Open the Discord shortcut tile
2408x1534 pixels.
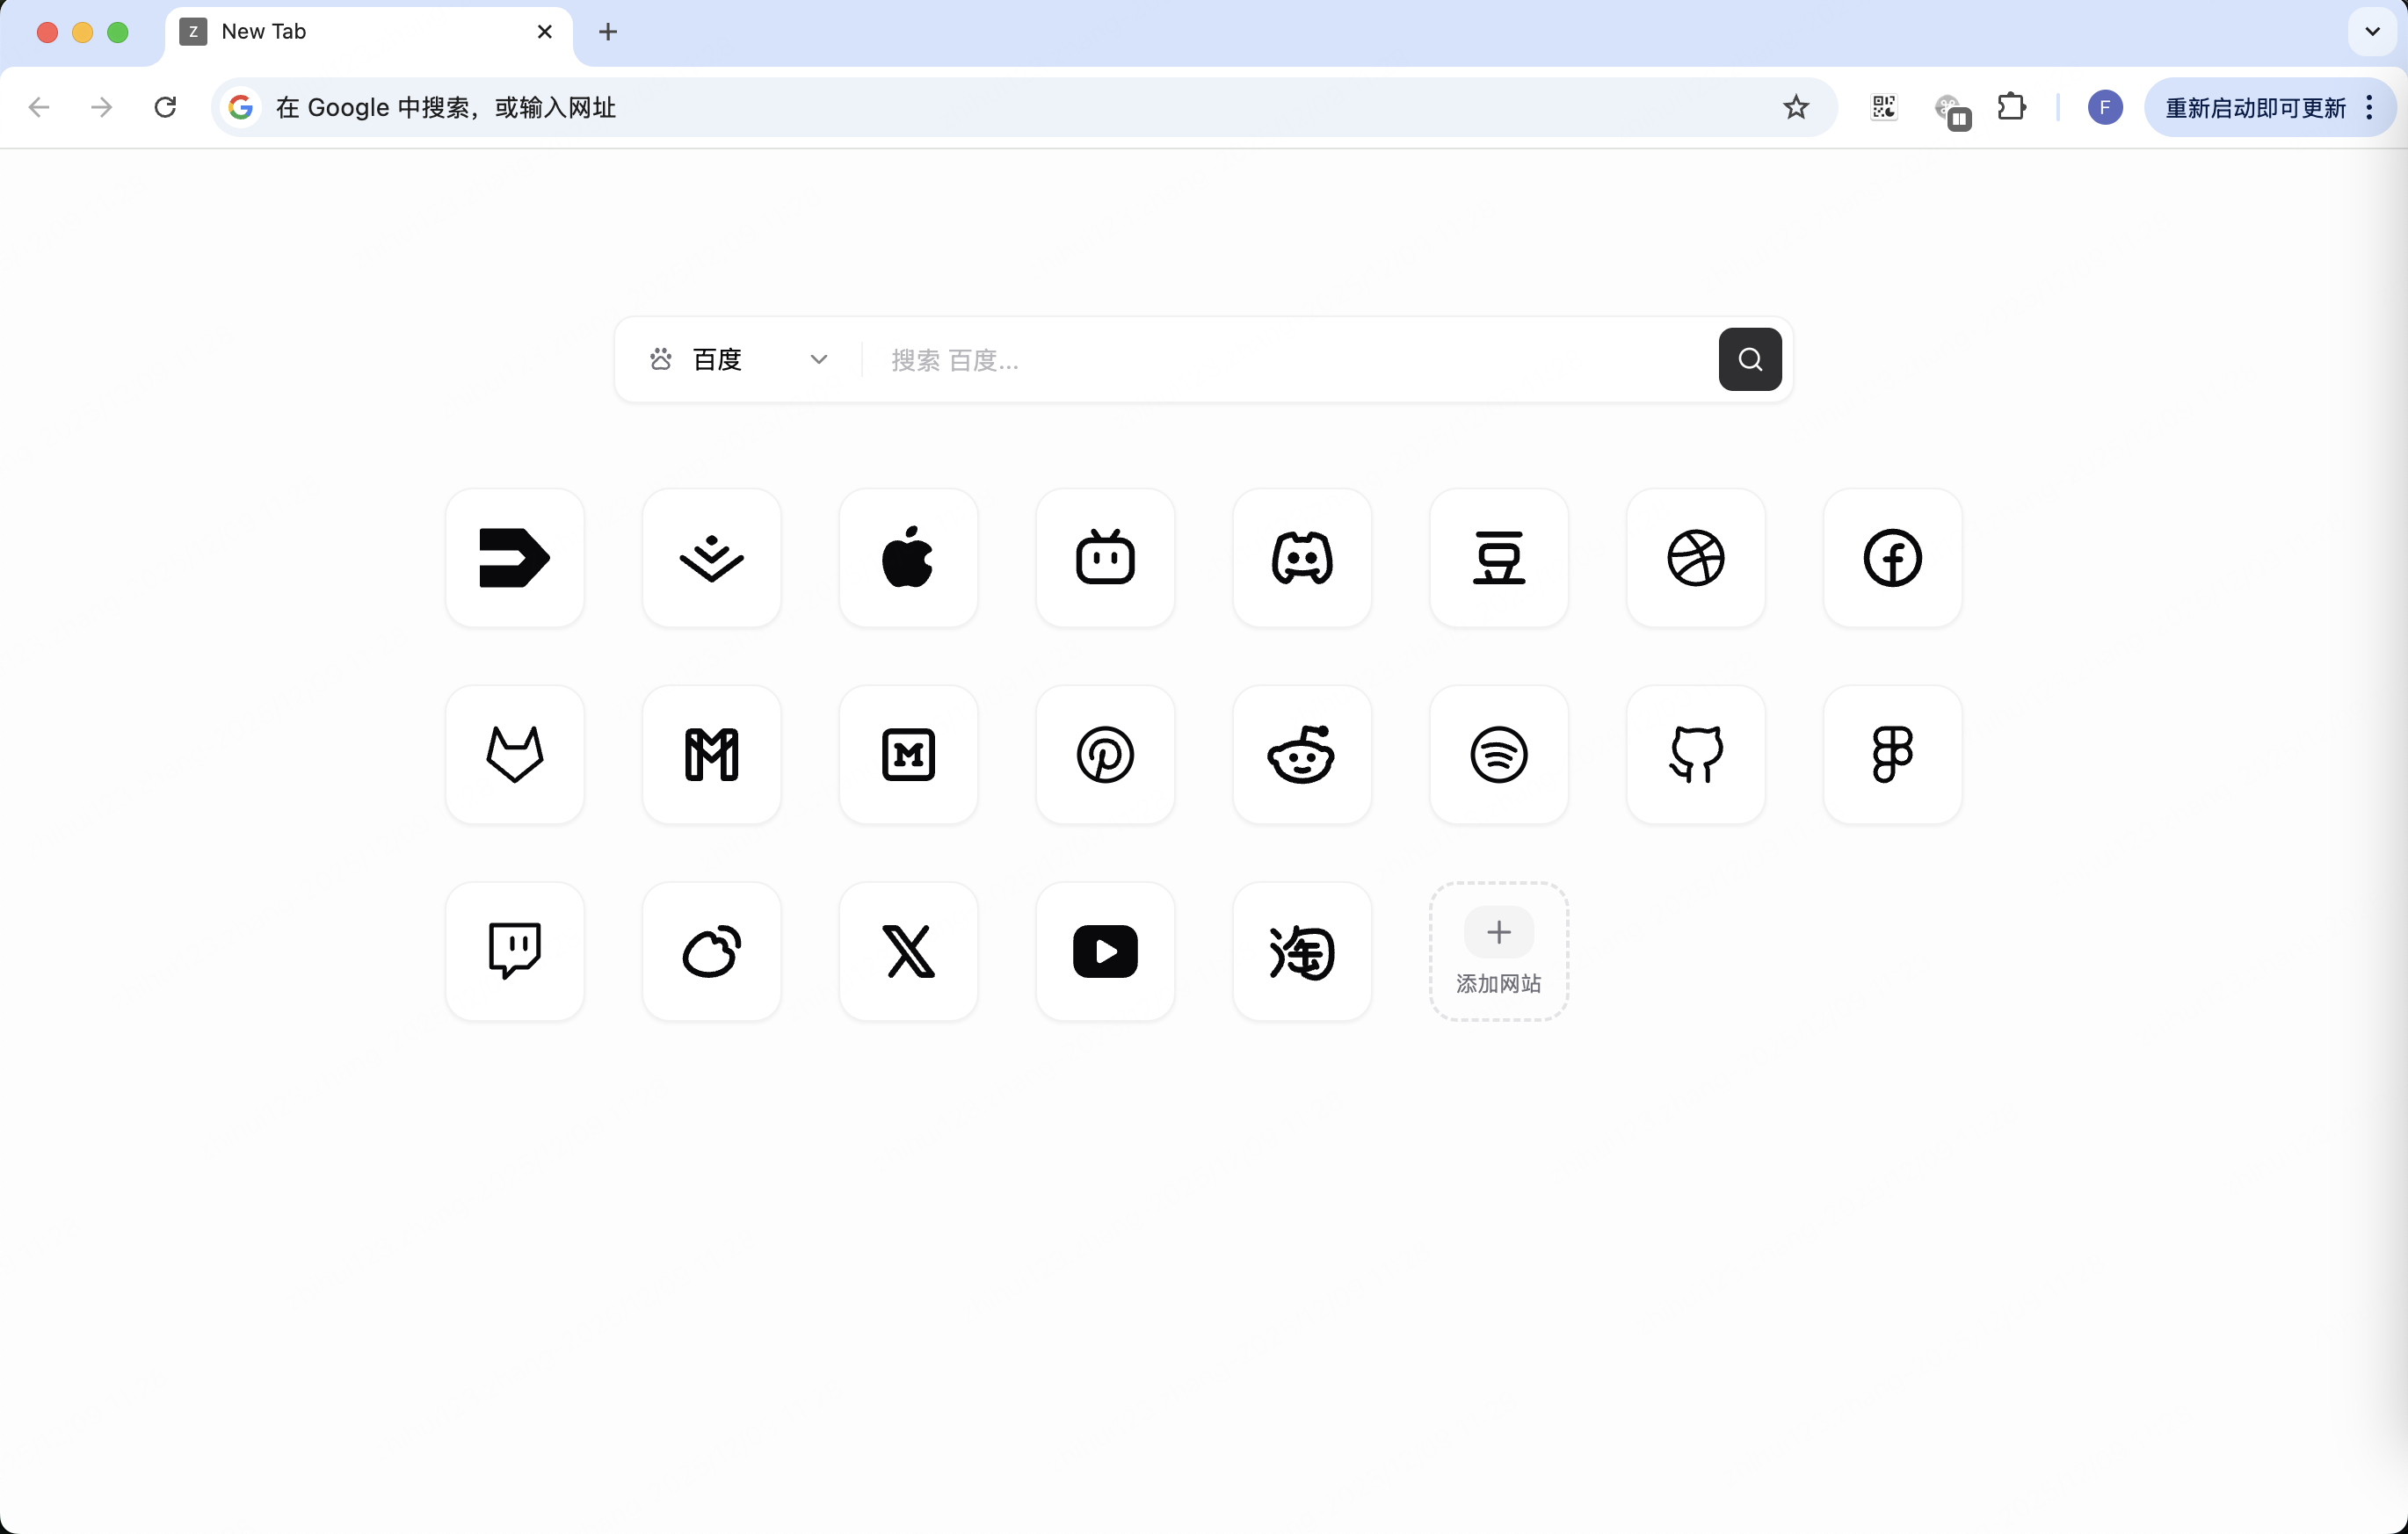(1301, 557)
